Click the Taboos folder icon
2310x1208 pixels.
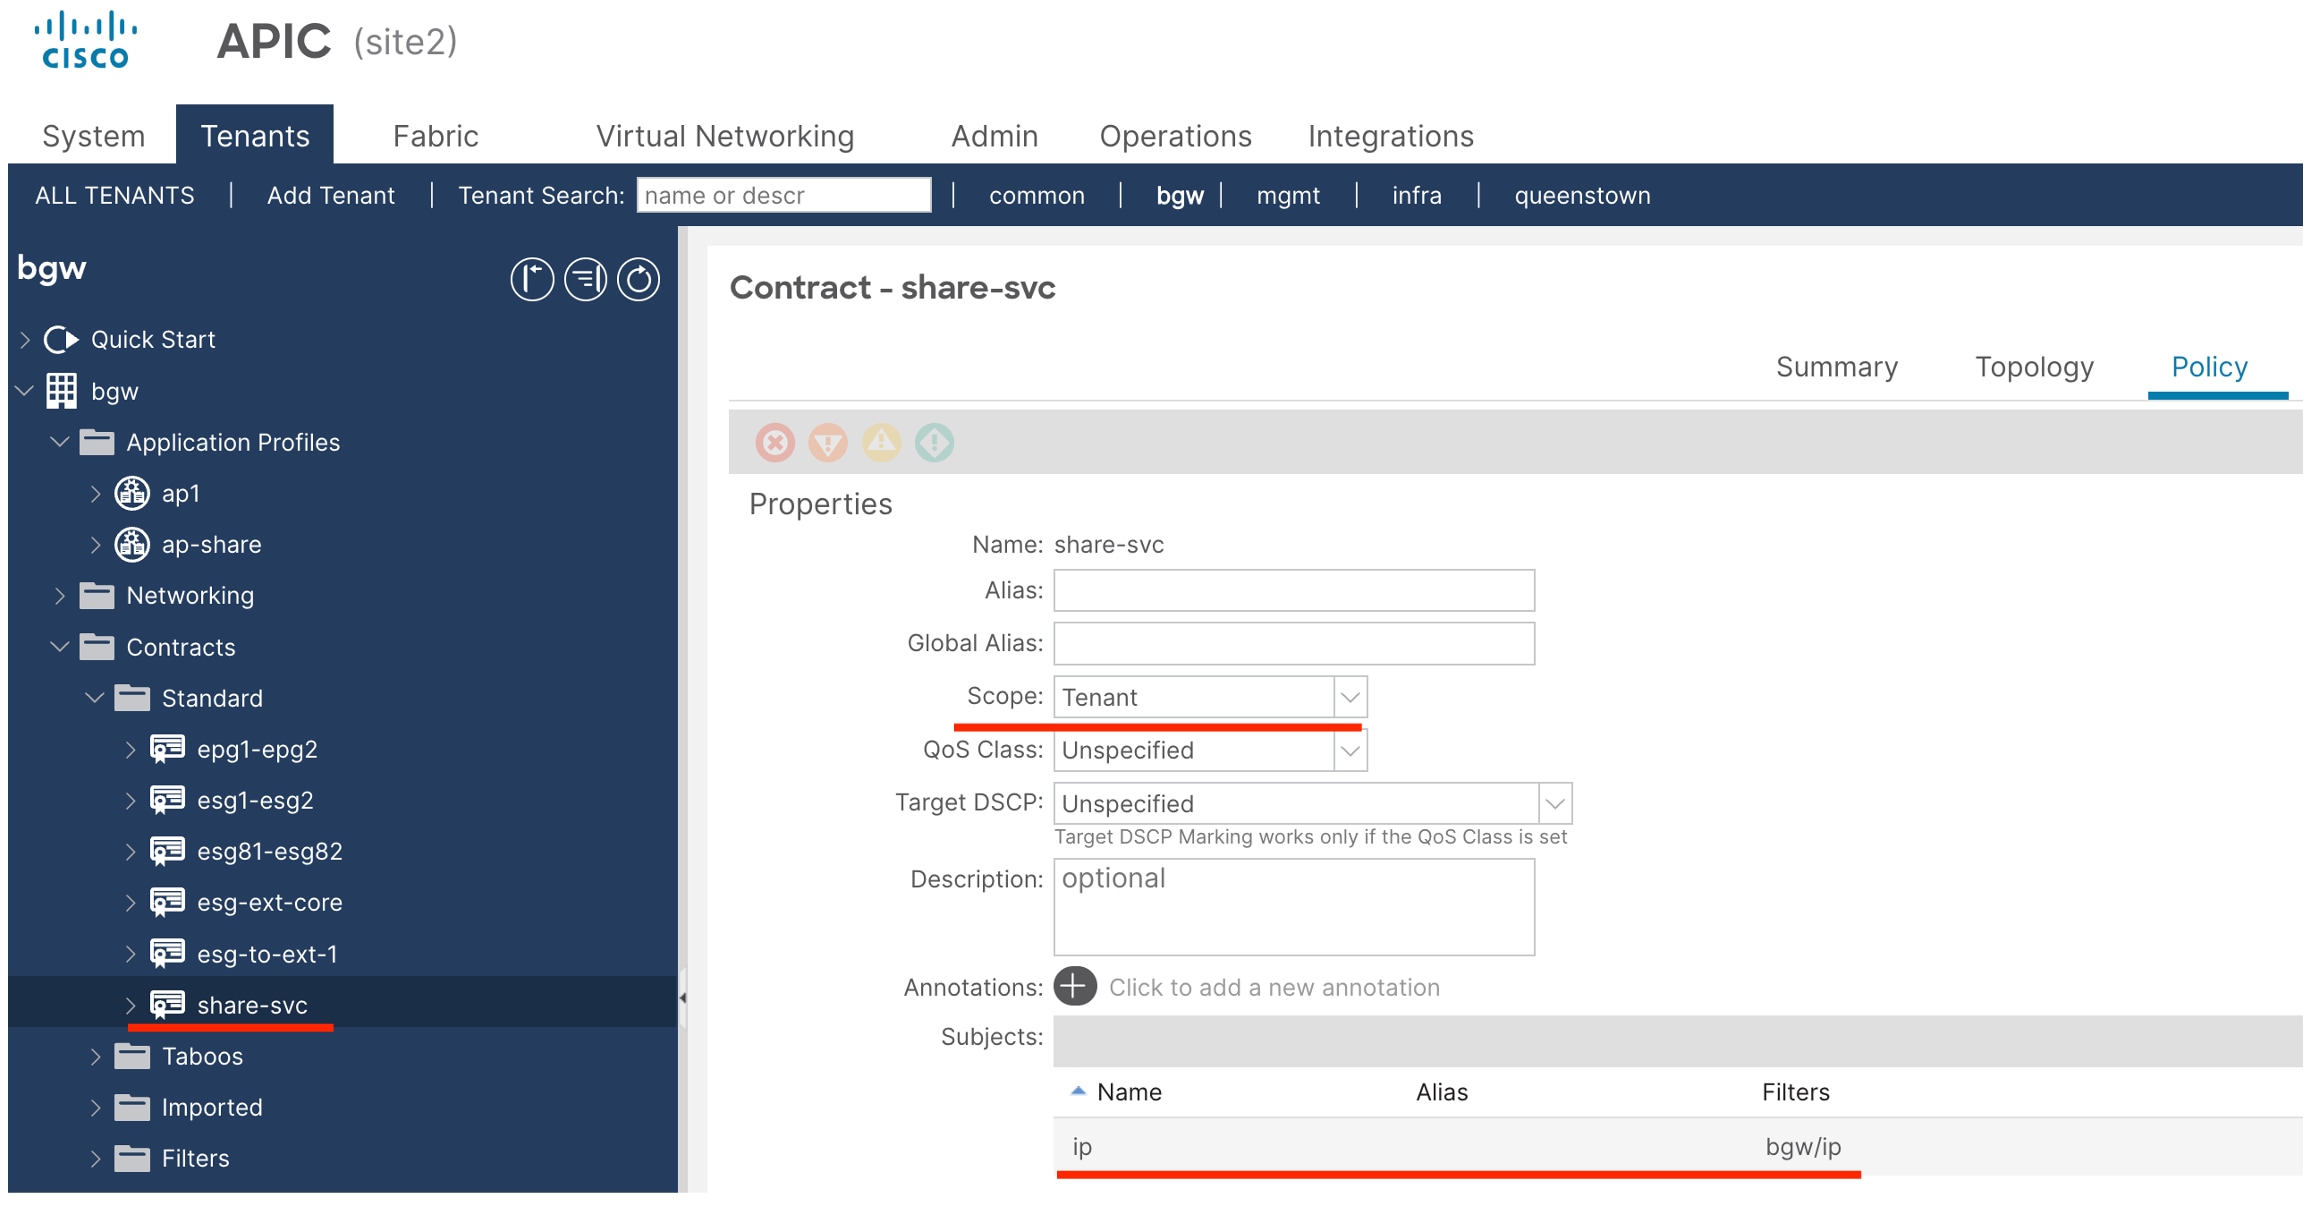click(x=132, y=1055)
